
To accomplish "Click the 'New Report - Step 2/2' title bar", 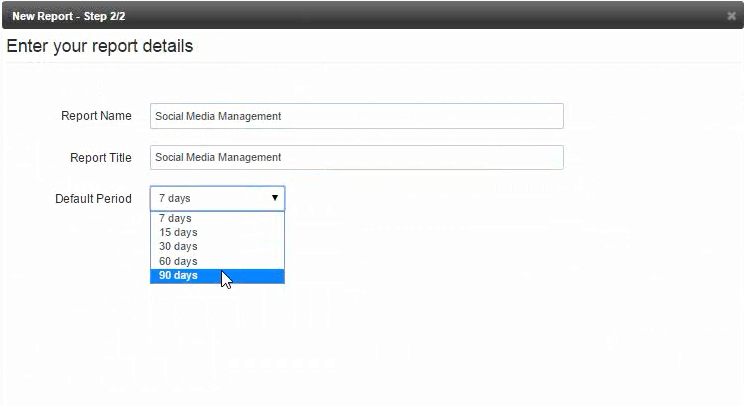I will click(x=69, y=16).
